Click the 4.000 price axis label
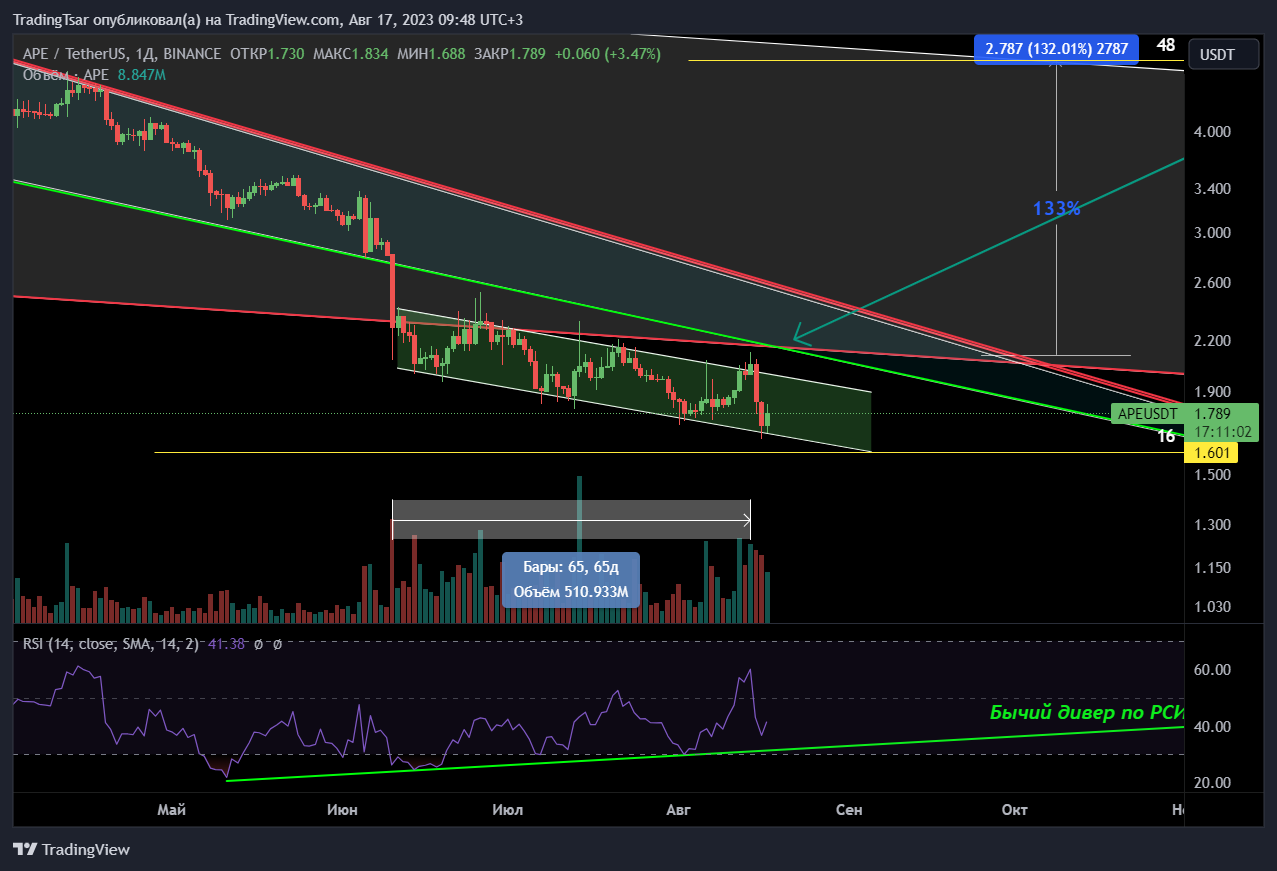Screen dimensions: 1277x871 [1212, 132]
